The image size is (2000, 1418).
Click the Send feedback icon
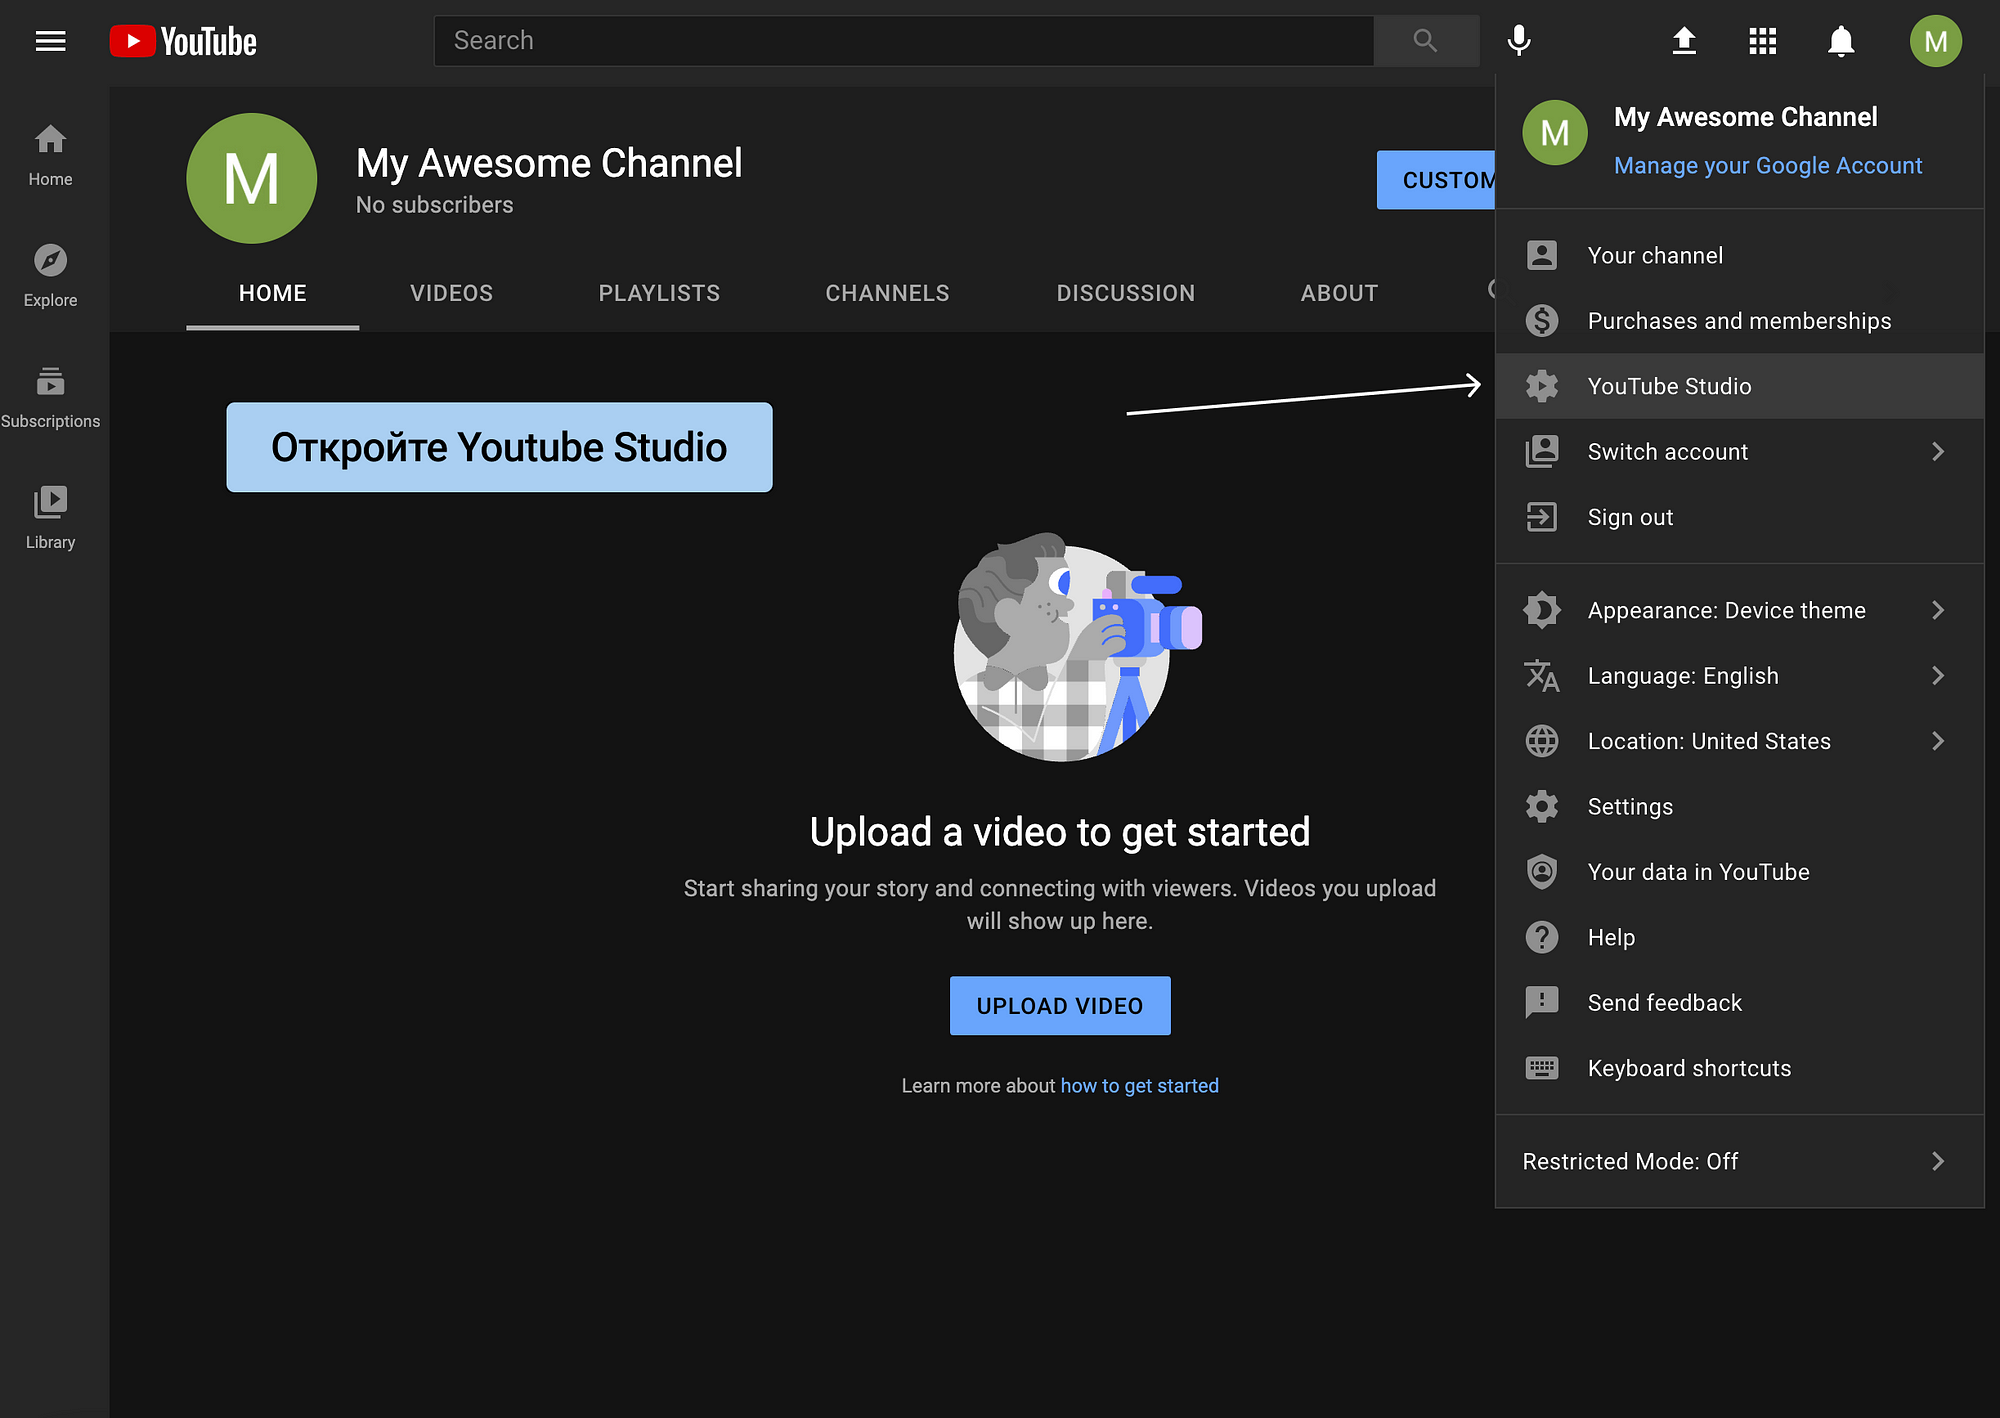1542,1002
